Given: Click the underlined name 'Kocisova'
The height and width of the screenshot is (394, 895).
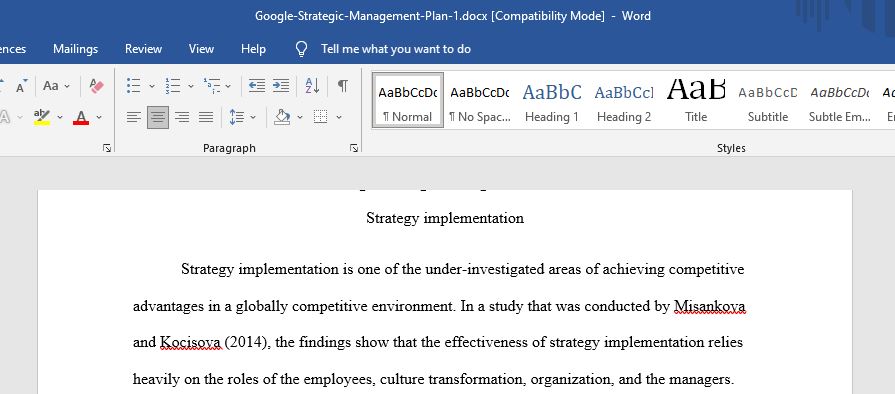Looking at the screenshot, I should coord(190,343).
